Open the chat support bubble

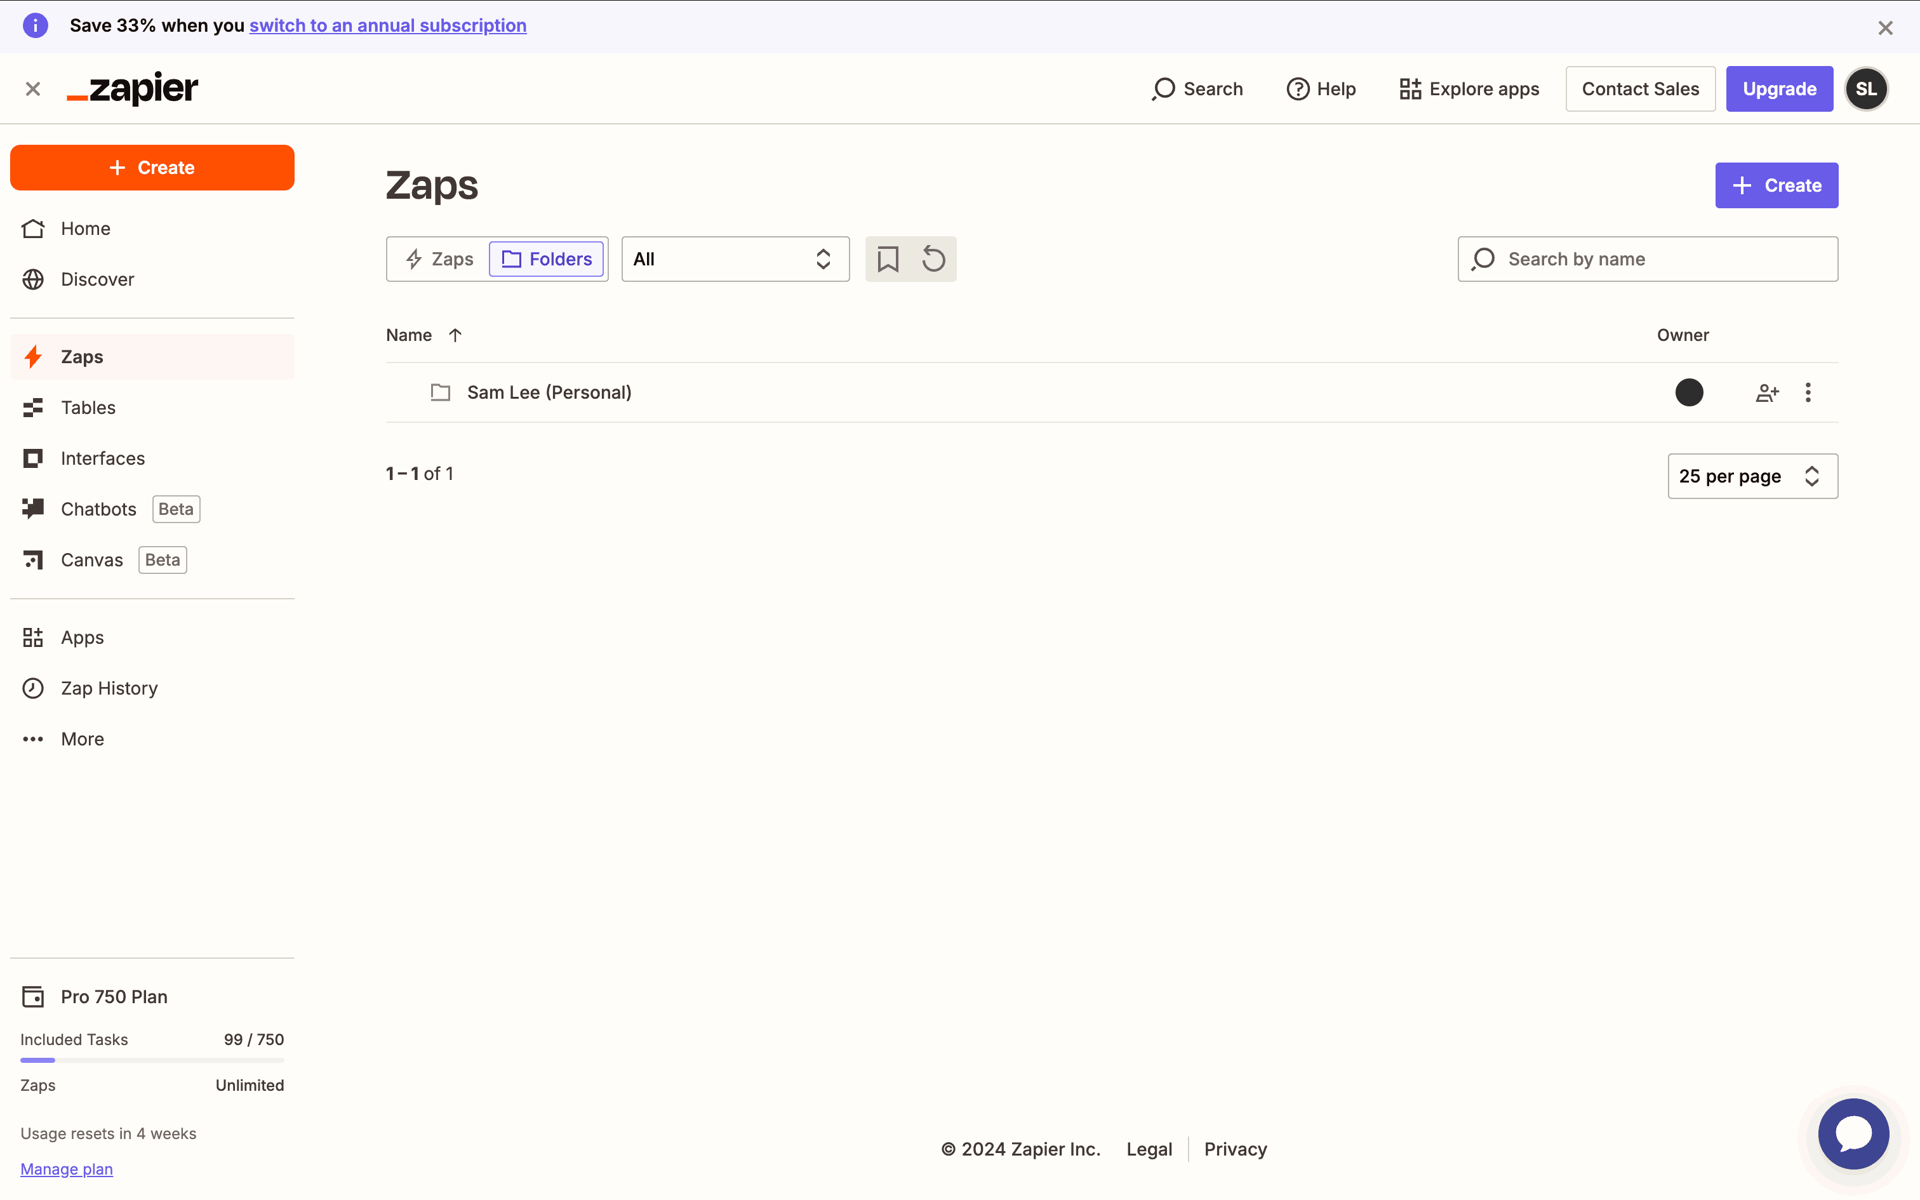1853,1134
